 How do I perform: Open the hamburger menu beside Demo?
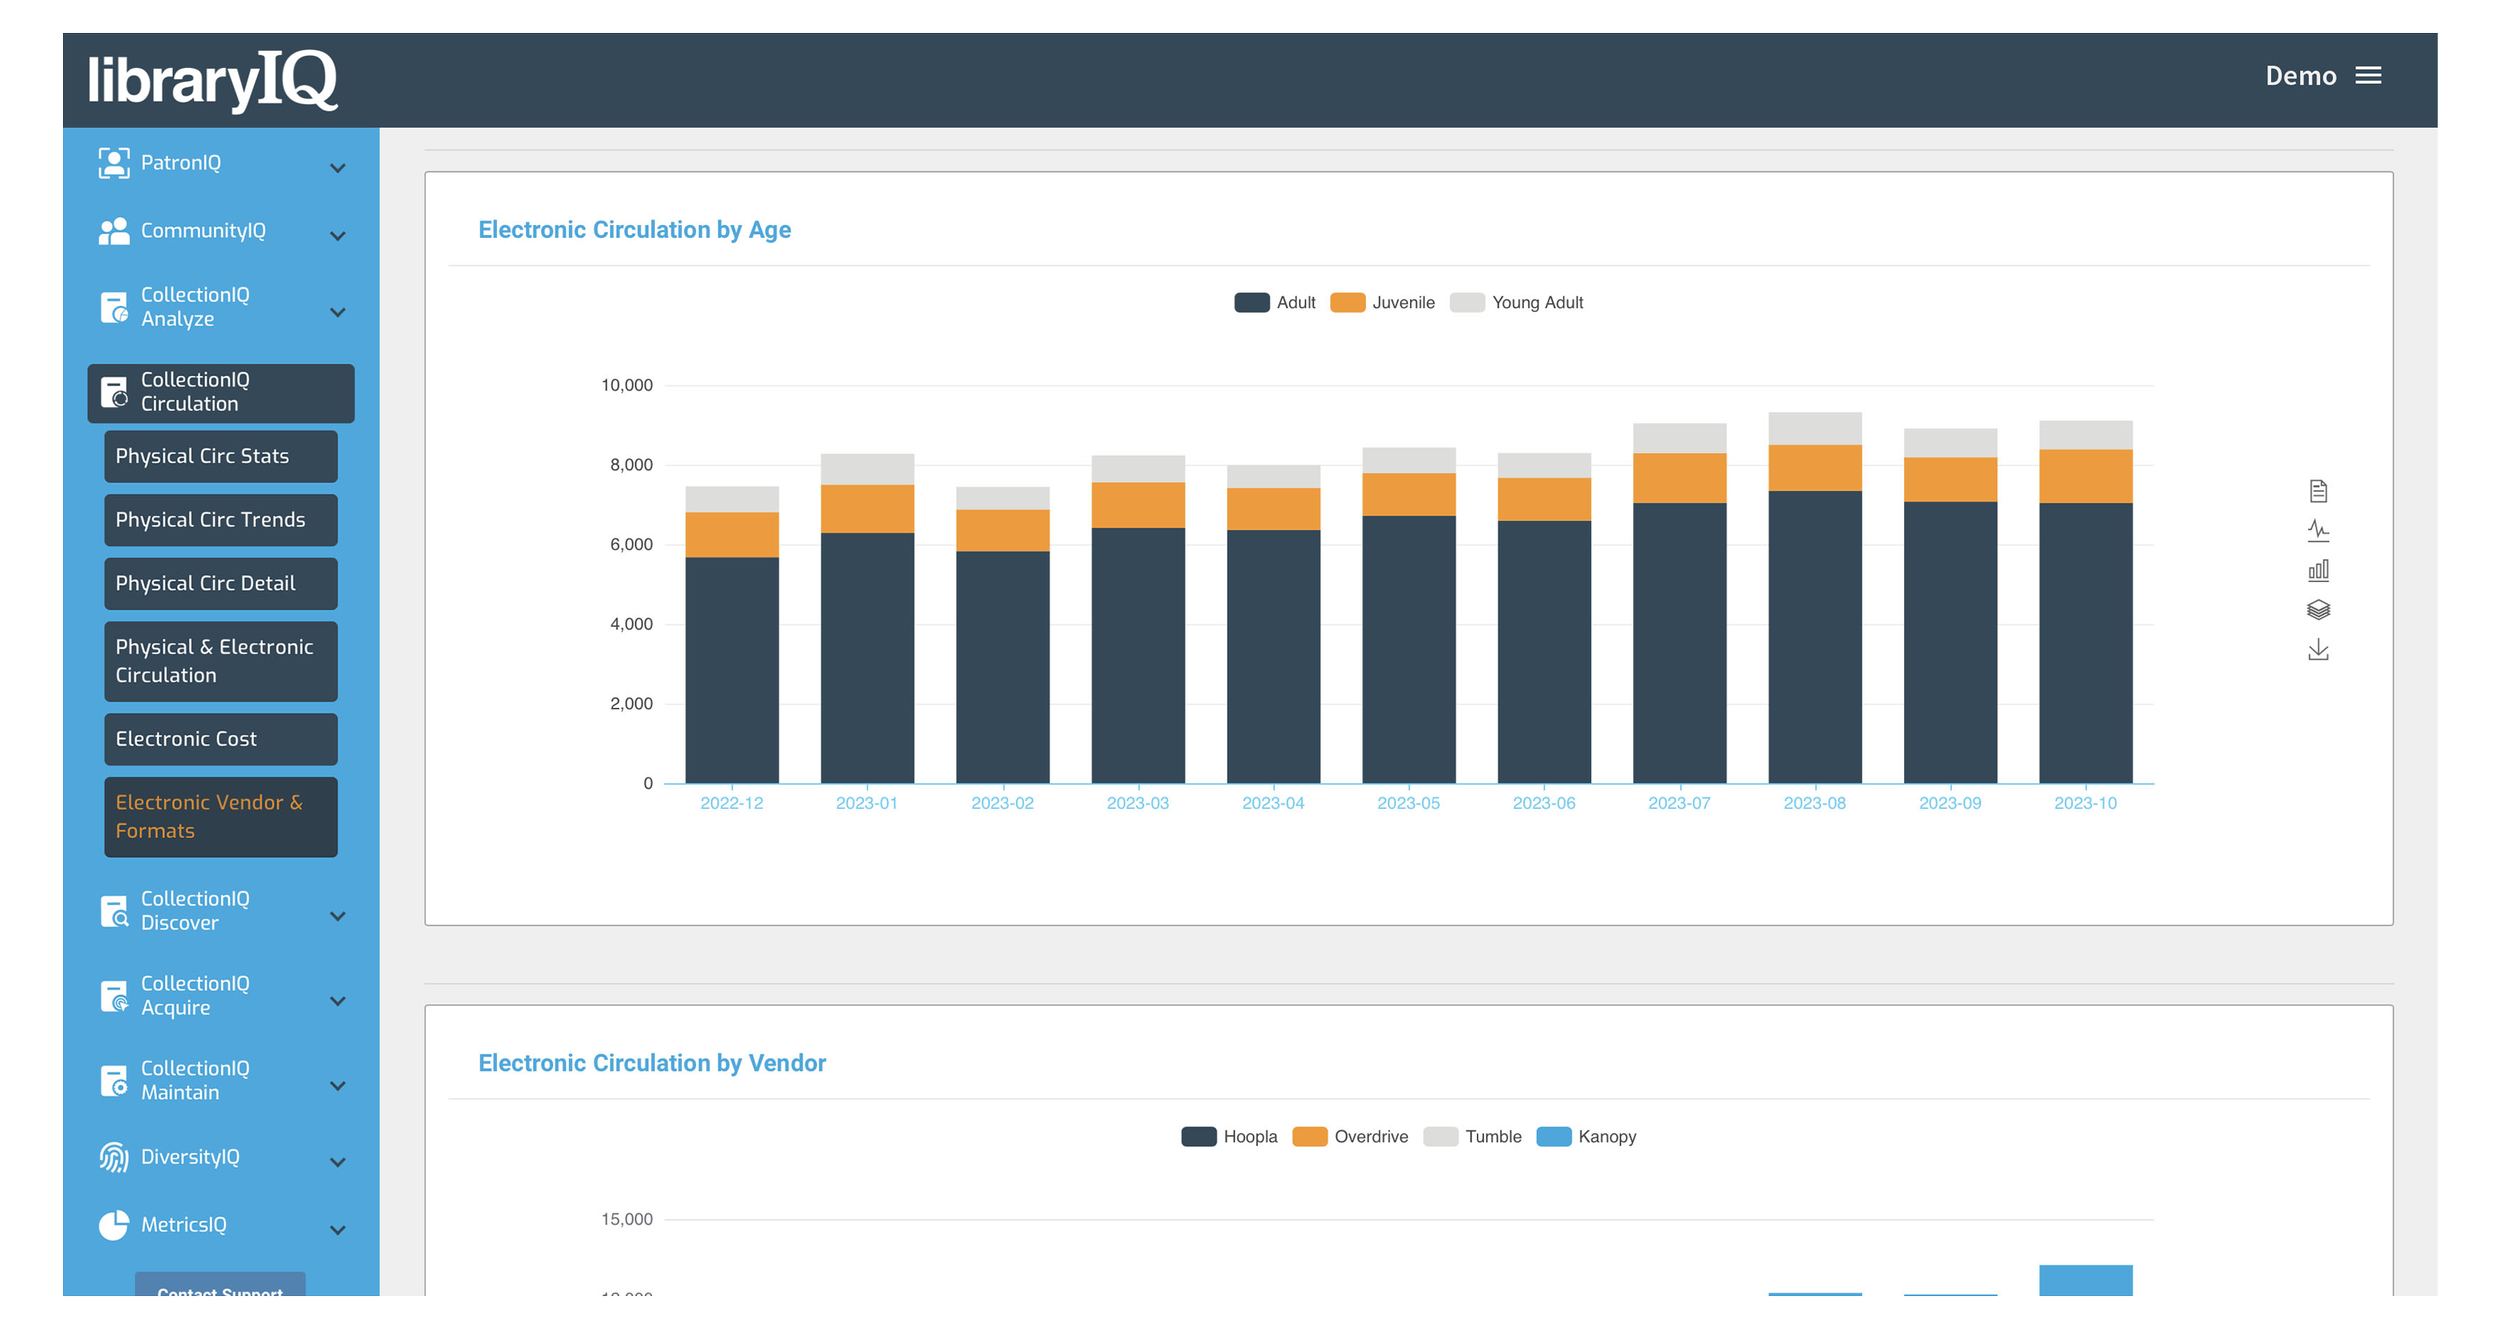pos(2368,76)
